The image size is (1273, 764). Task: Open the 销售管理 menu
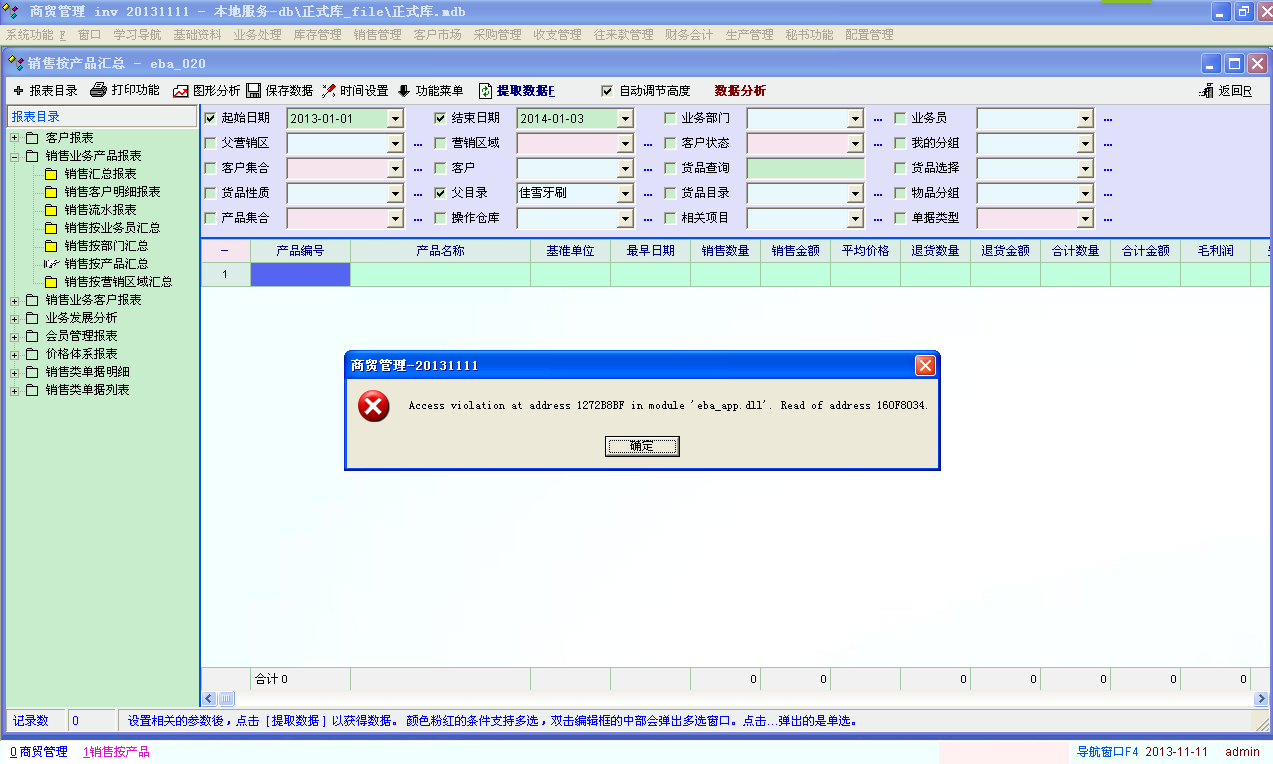(x=377, y=34)
